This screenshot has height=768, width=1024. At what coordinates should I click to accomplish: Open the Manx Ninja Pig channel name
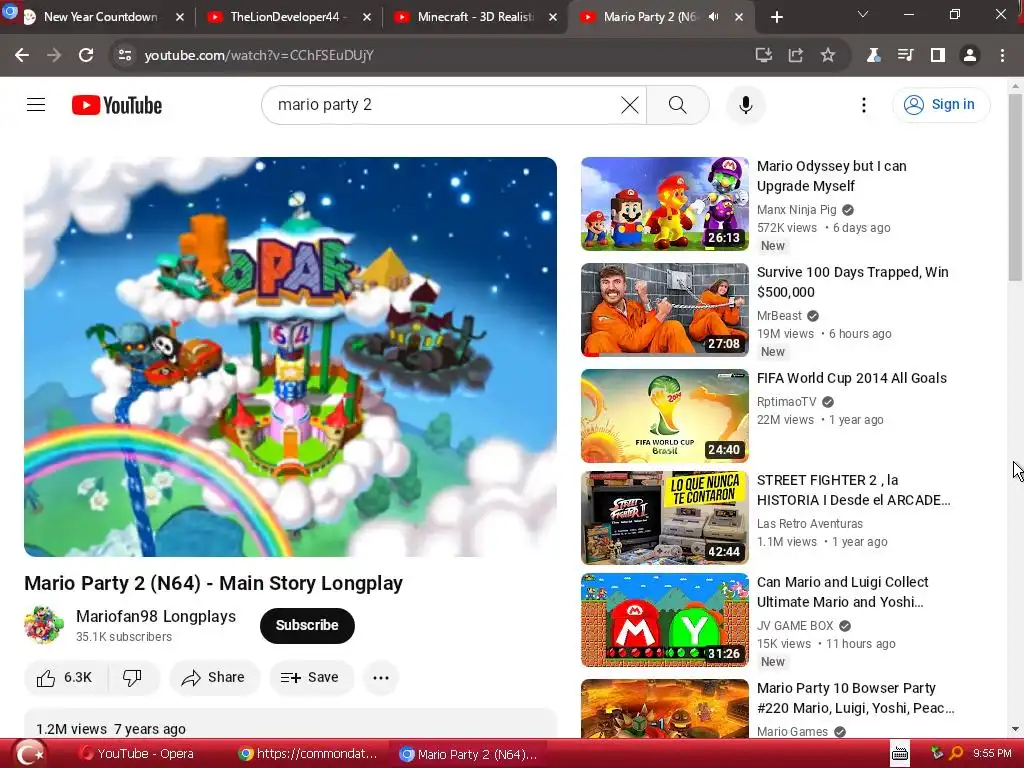pos(796,210)
